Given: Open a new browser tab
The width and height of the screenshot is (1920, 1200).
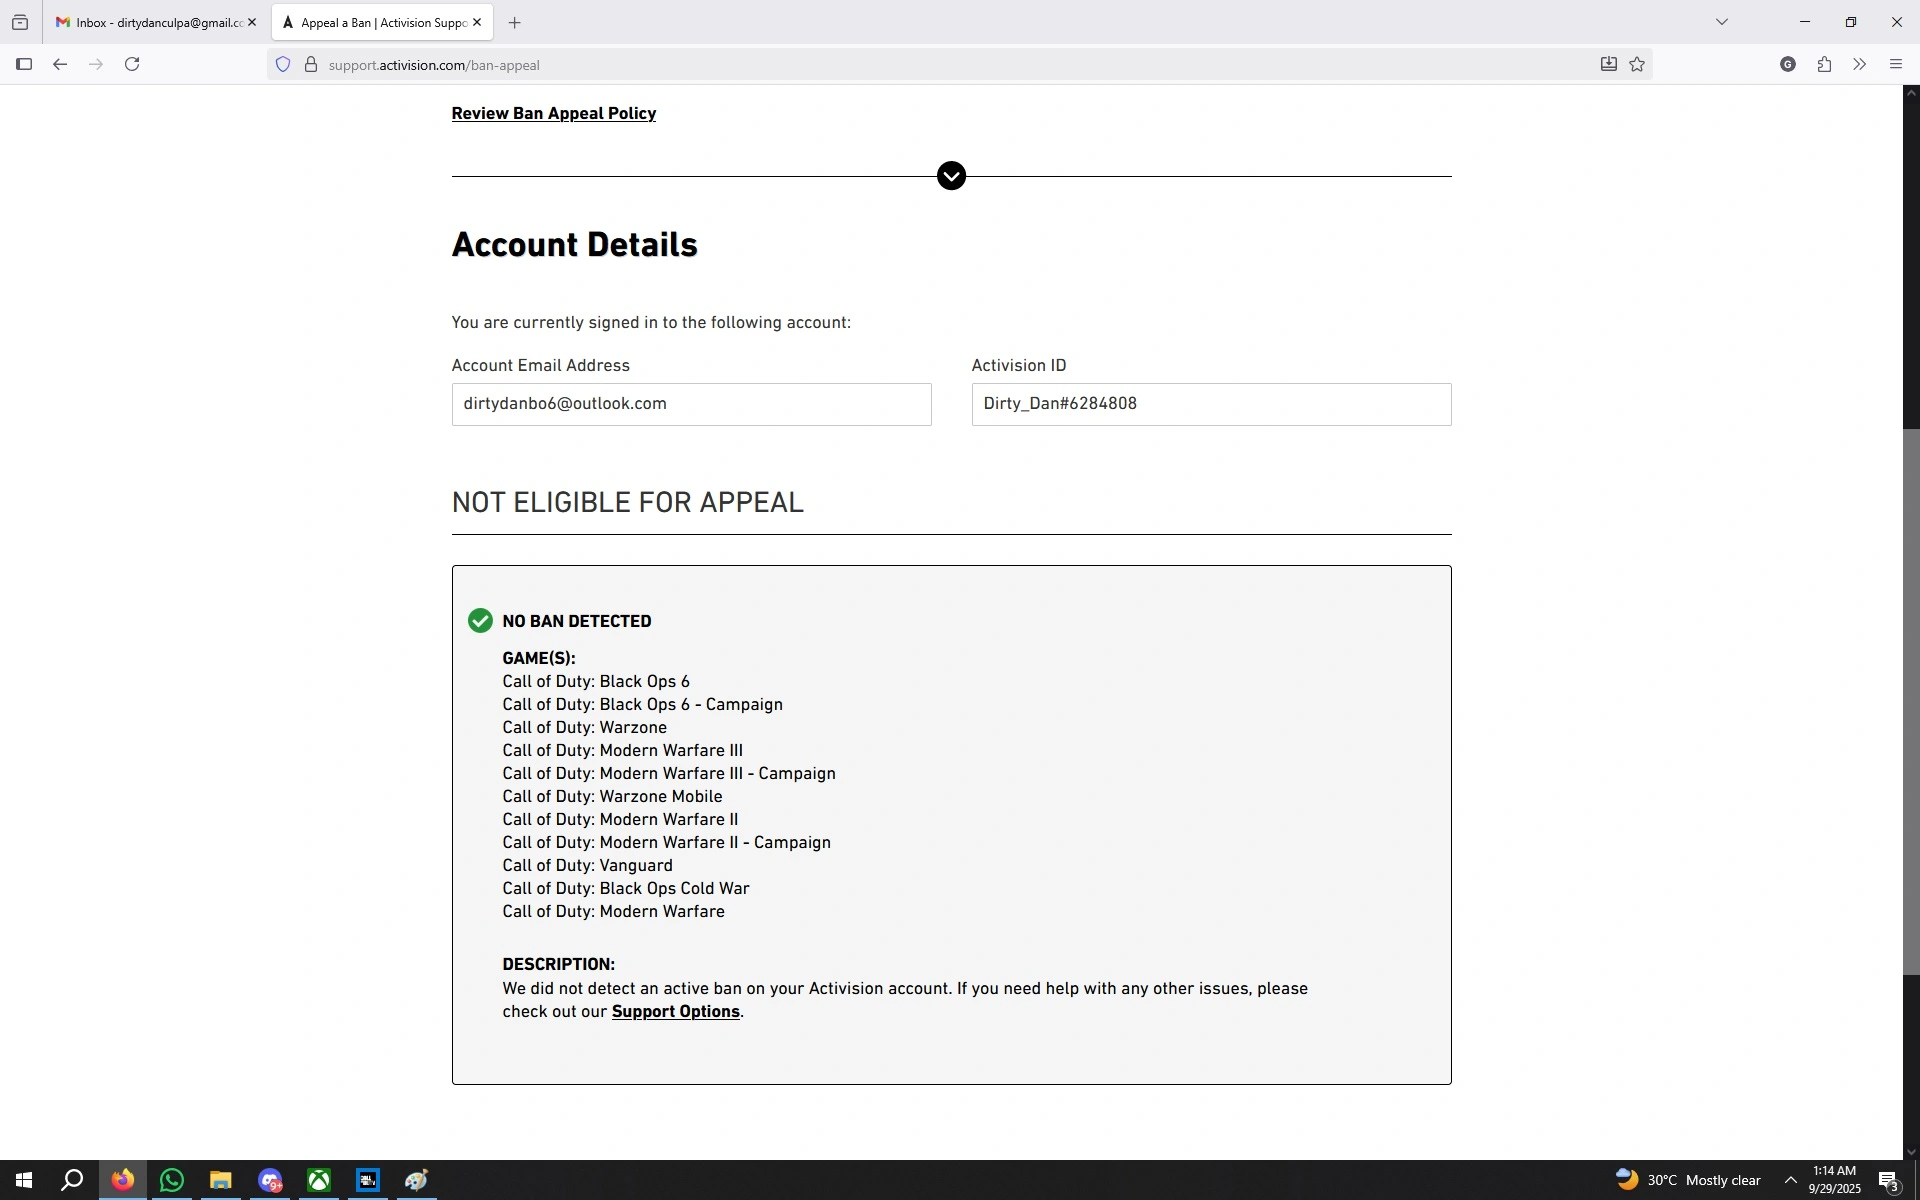Looking at the screenshot, I should 514,22.
